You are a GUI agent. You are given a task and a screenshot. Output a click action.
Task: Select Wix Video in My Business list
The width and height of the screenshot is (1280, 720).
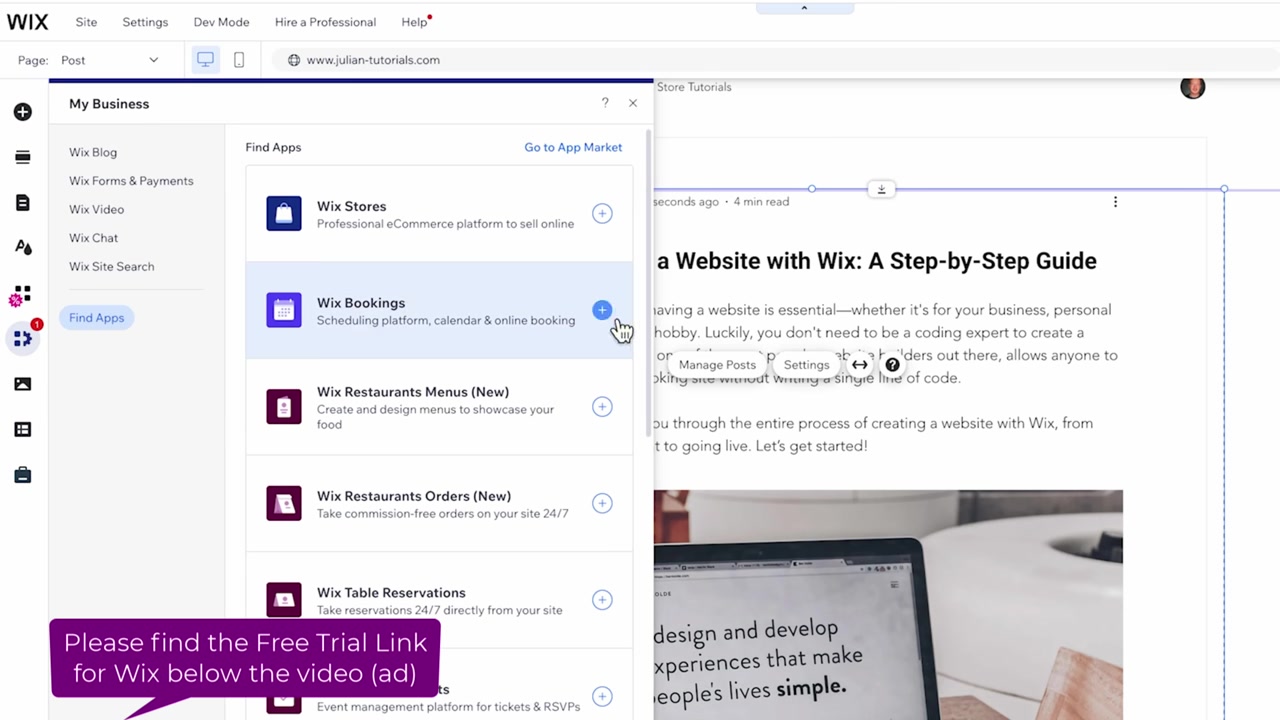96,209
